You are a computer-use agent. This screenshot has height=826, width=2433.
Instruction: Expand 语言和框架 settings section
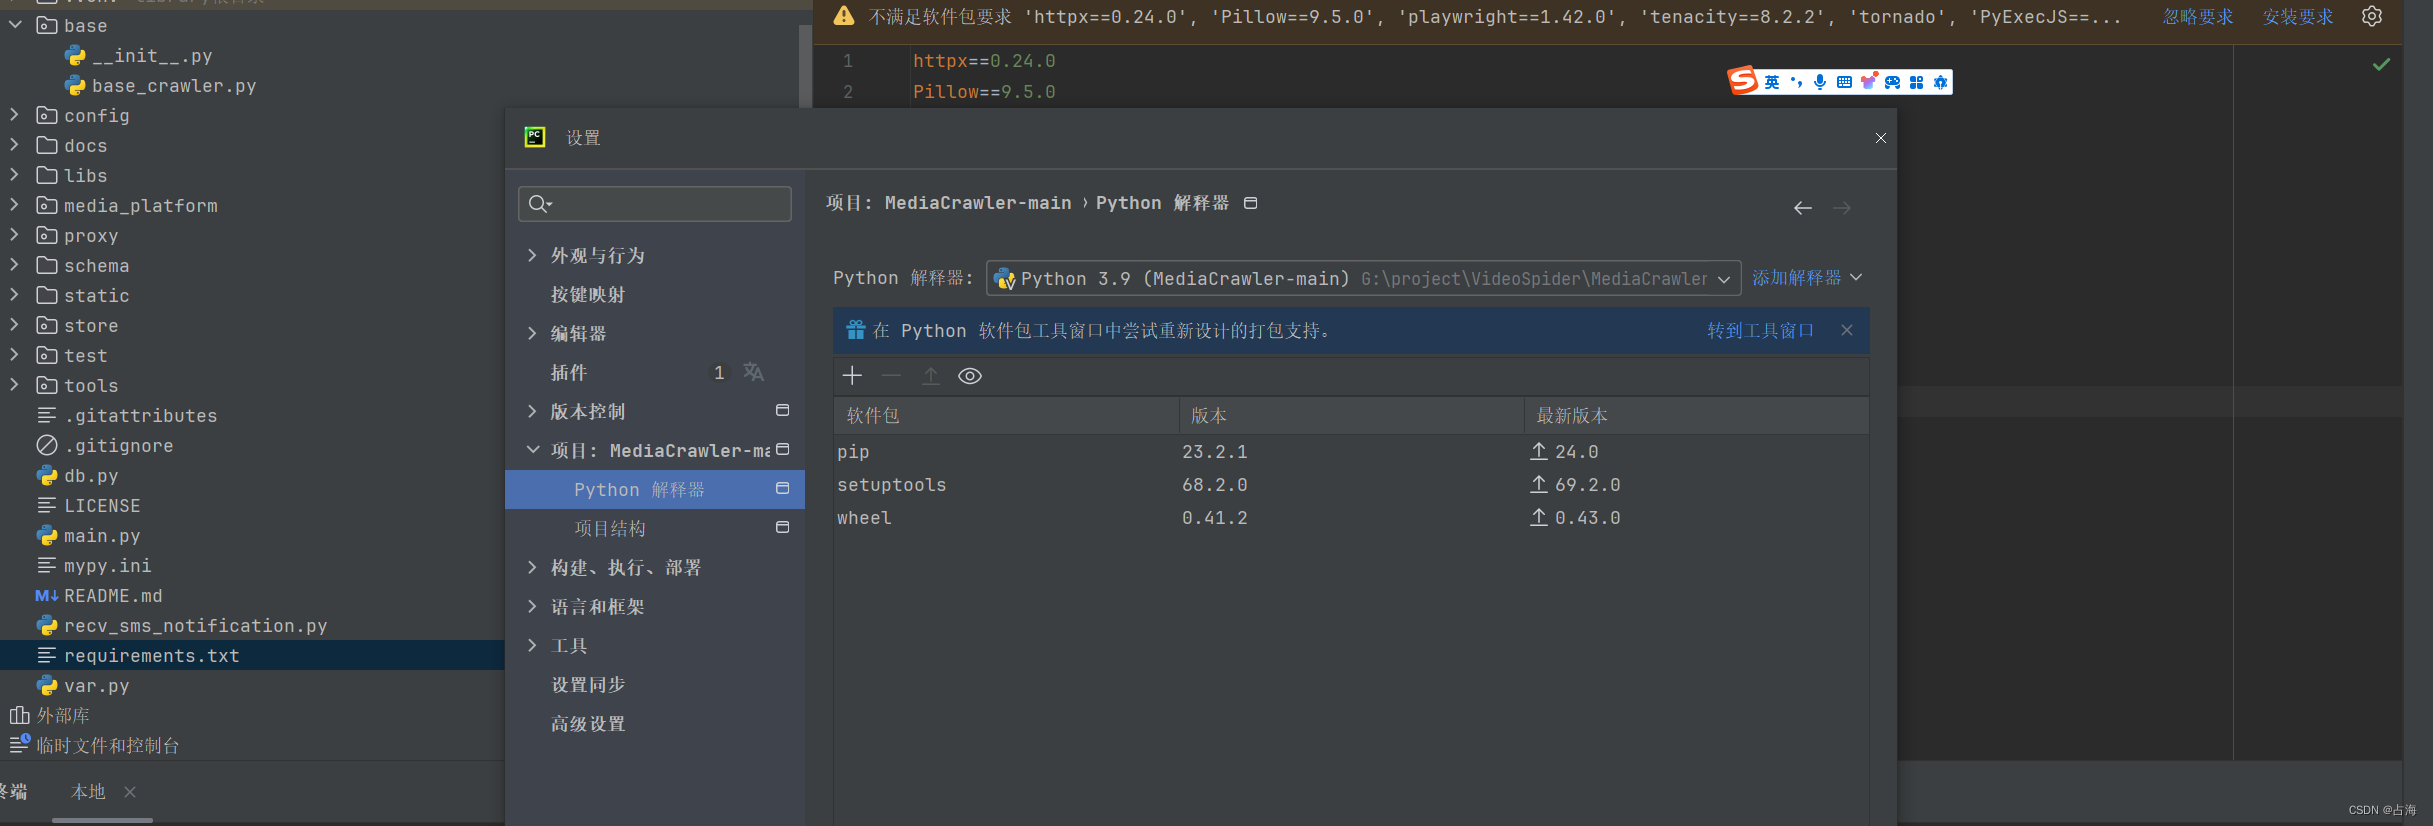point(532,606)
